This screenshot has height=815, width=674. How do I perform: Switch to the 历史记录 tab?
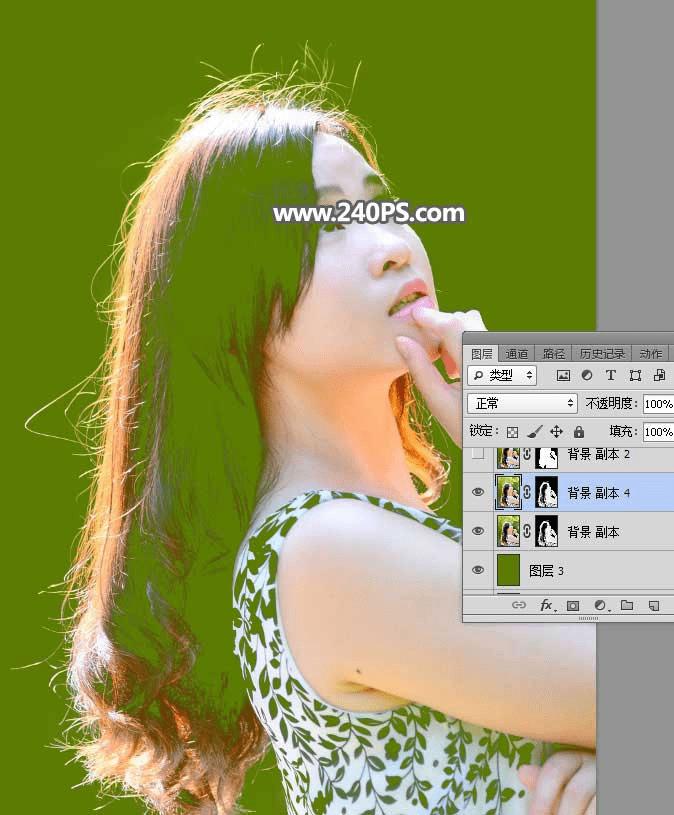click(x=602, y=354)
